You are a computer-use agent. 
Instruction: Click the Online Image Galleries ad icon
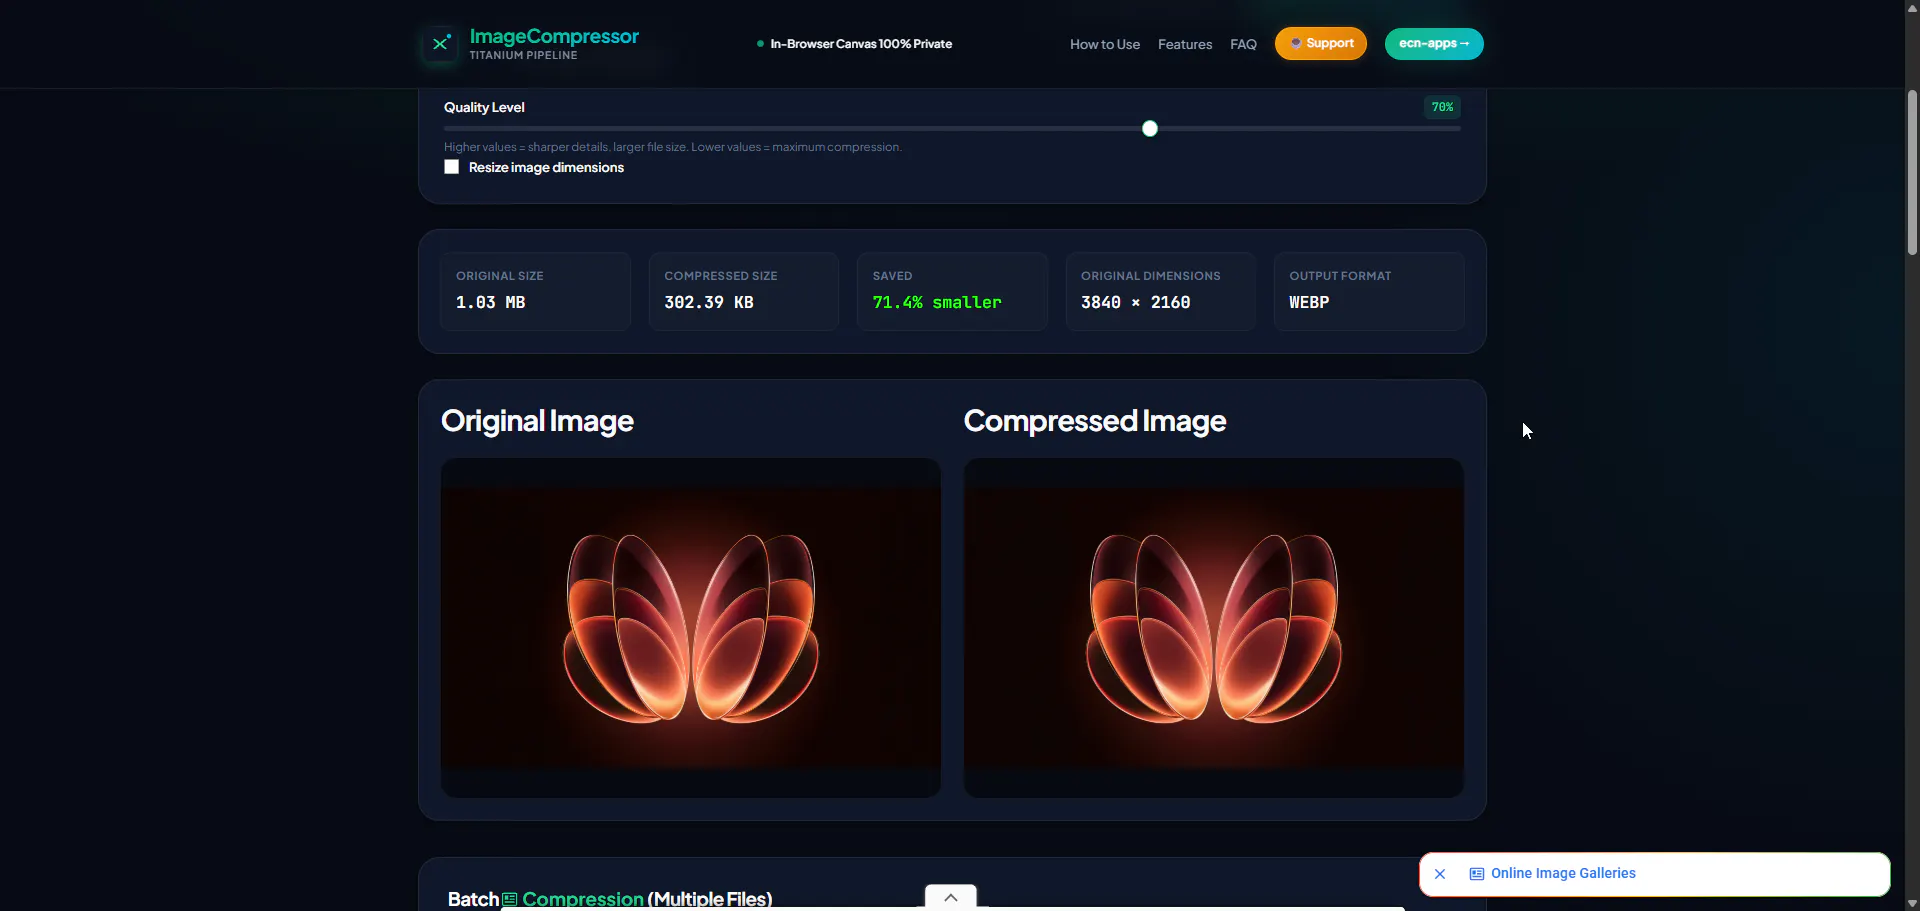click(x=1477, y=874)
